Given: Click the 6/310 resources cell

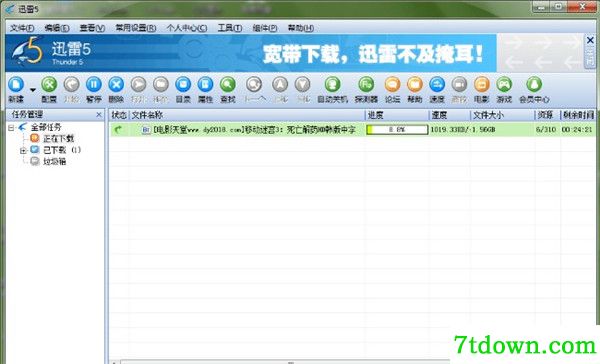Looking at the screenshot, I should pos(546,130).
